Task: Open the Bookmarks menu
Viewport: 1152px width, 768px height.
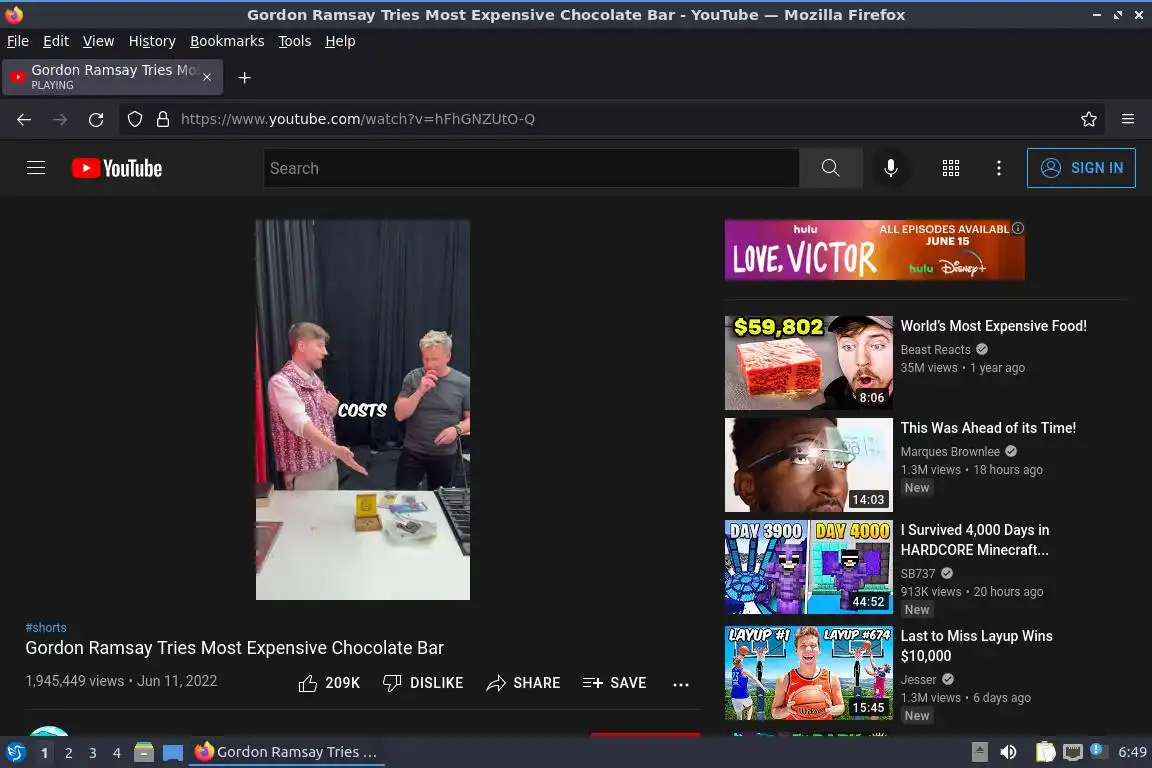Action: 227,41
